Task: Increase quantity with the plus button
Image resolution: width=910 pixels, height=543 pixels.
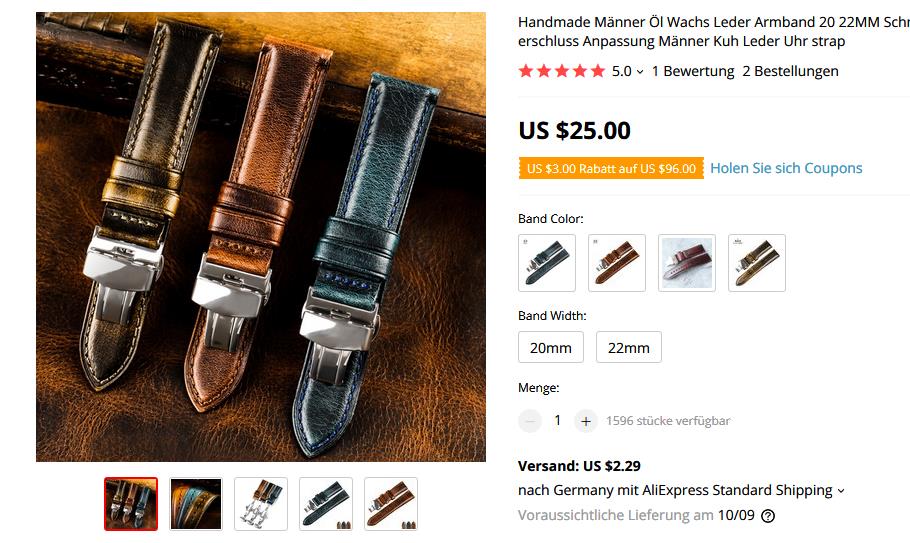Action: tap(586, 421)
